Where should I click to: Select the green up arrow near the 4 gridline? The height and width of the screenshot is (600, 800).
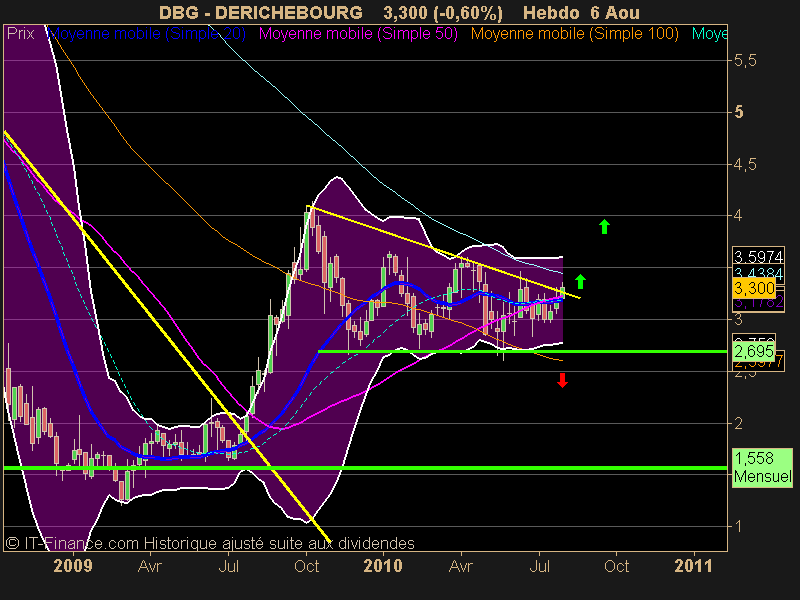pyautogui.click(x=605, y=227)
